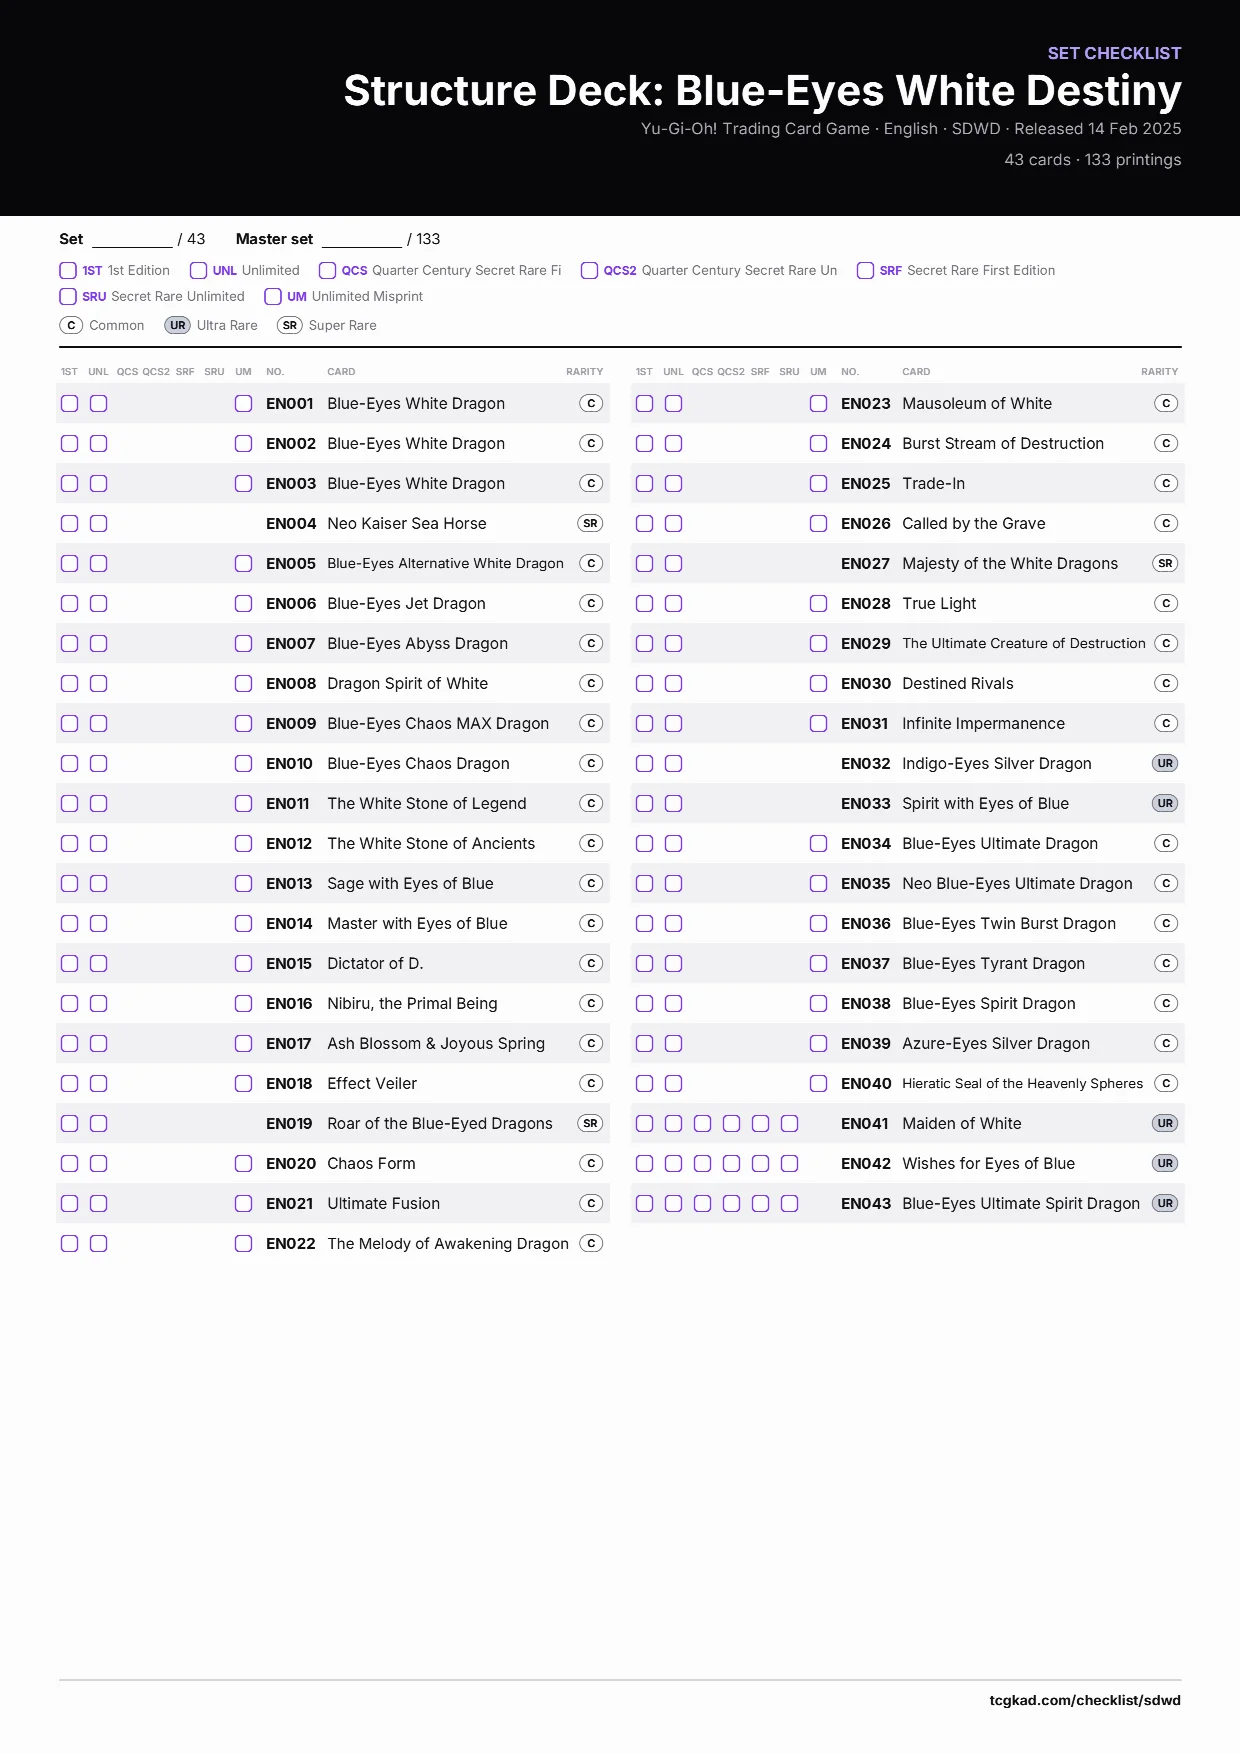Click the blank line after "Master set"
This screenshot has width=1240, height=1754.
click(x=362, y=241)
